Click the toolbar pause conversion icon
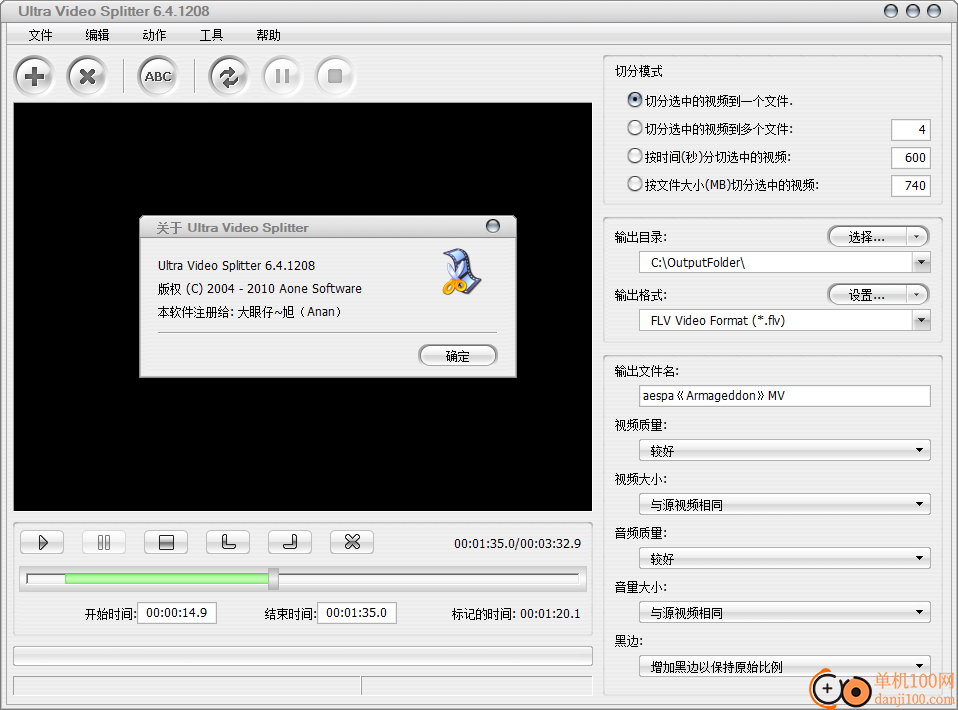The width and height of the screenshot is (958, 710). [x=282, y=76]
